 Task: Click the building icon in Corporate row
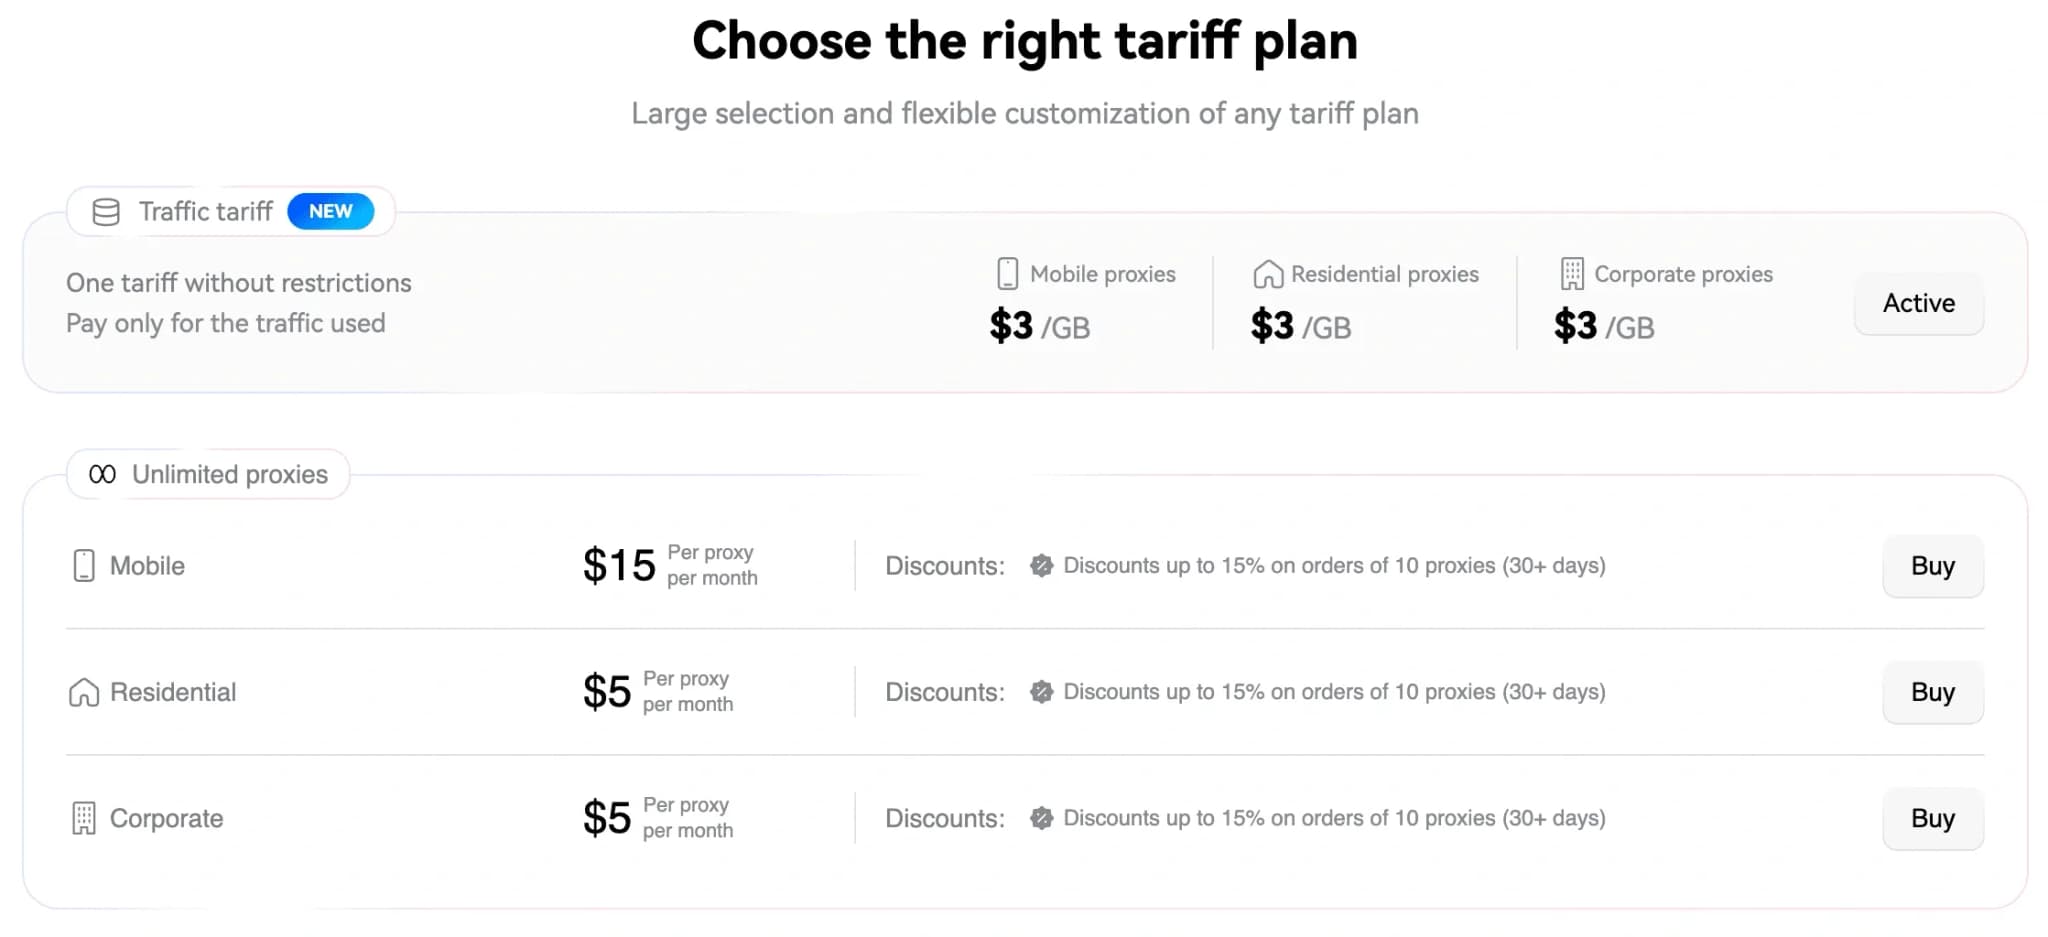coord(84,818)
